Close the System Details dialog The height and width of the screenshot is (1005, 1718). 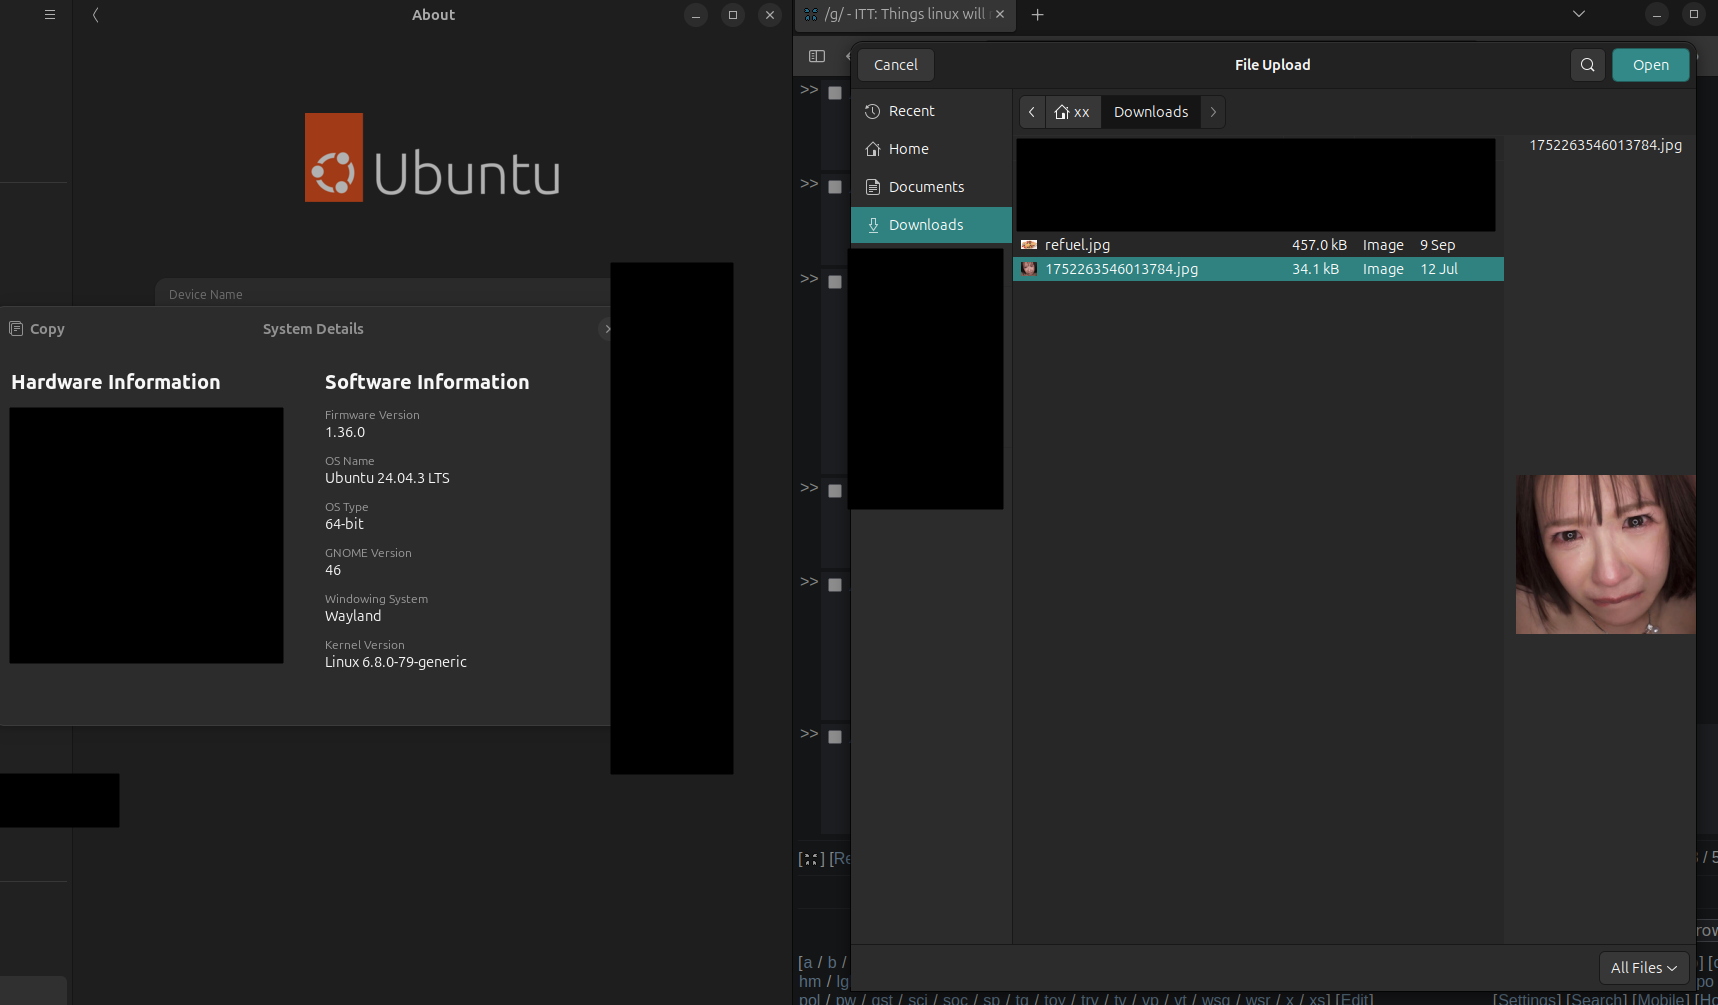point(605,329)
